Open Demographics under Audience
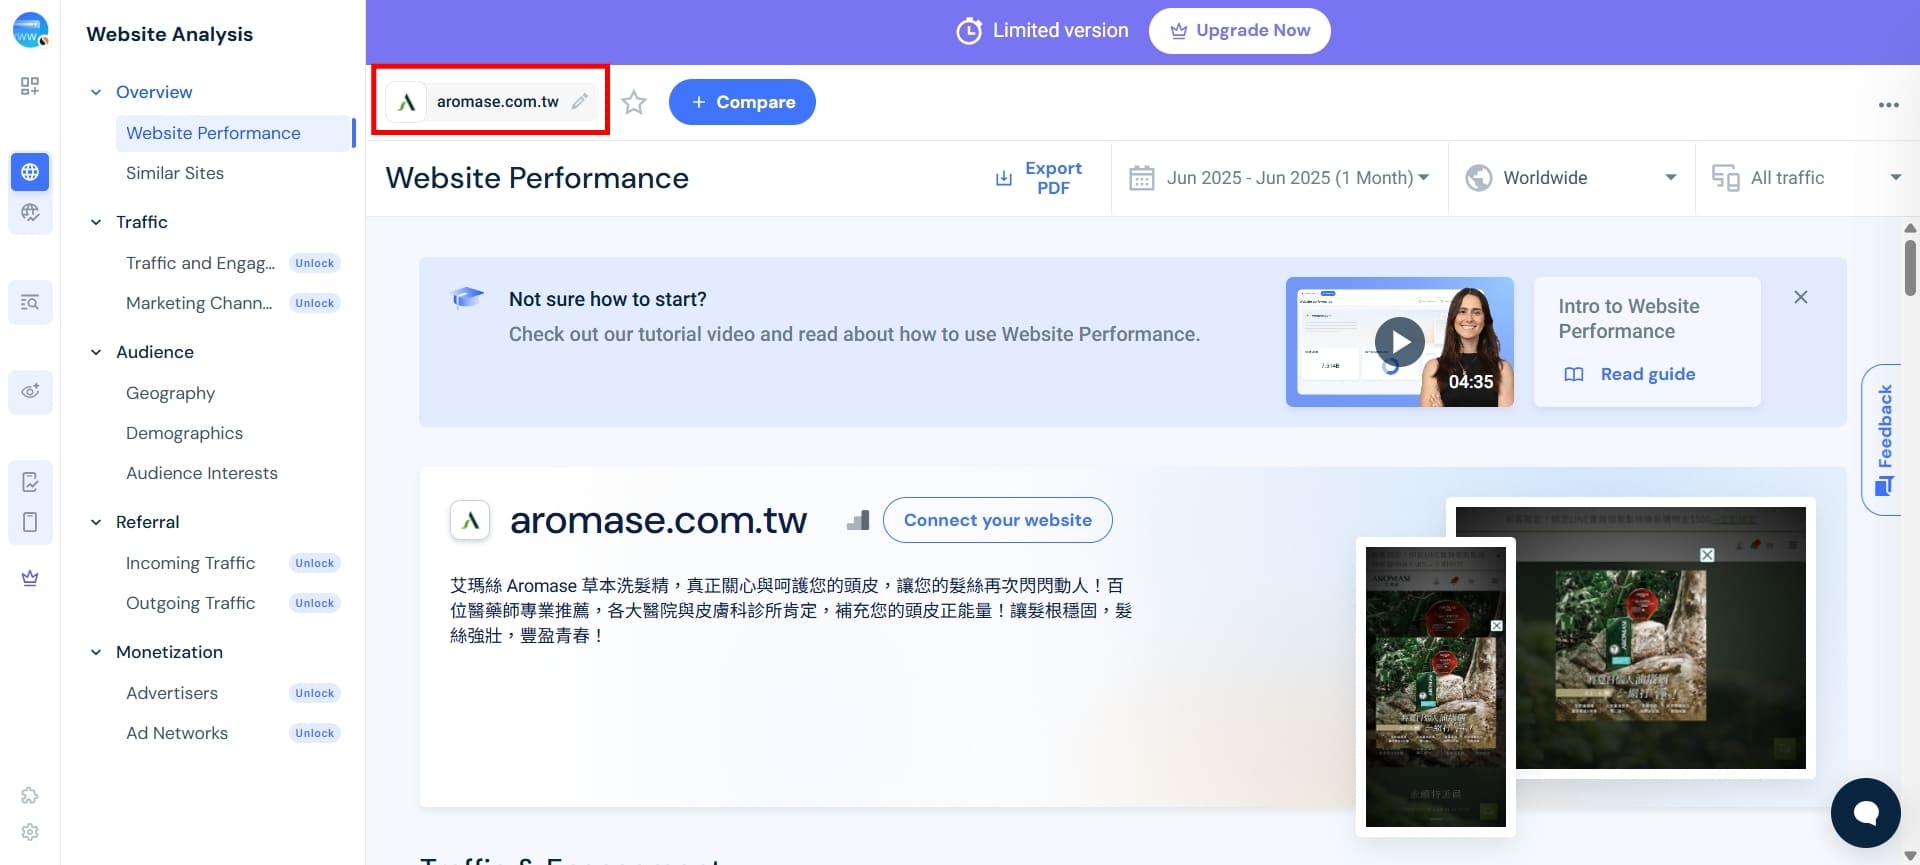This screenshot has height=865, width=1920. pyautogui.click(x=184, y=433)
